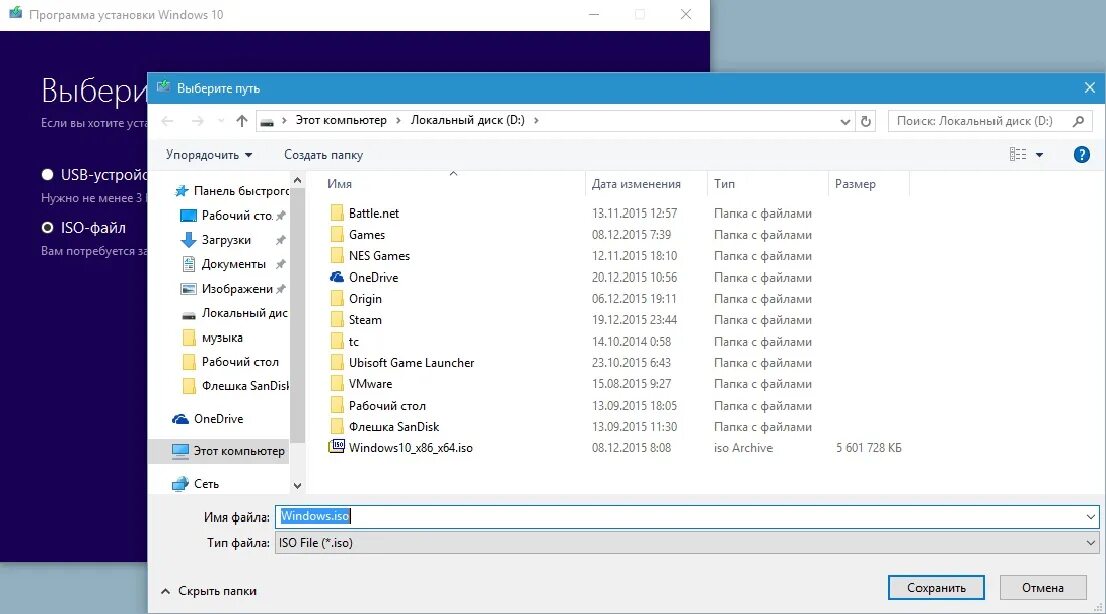1106x614 pixels.
Task: Select the NES Games folder
Action: (x=379, y=255)
